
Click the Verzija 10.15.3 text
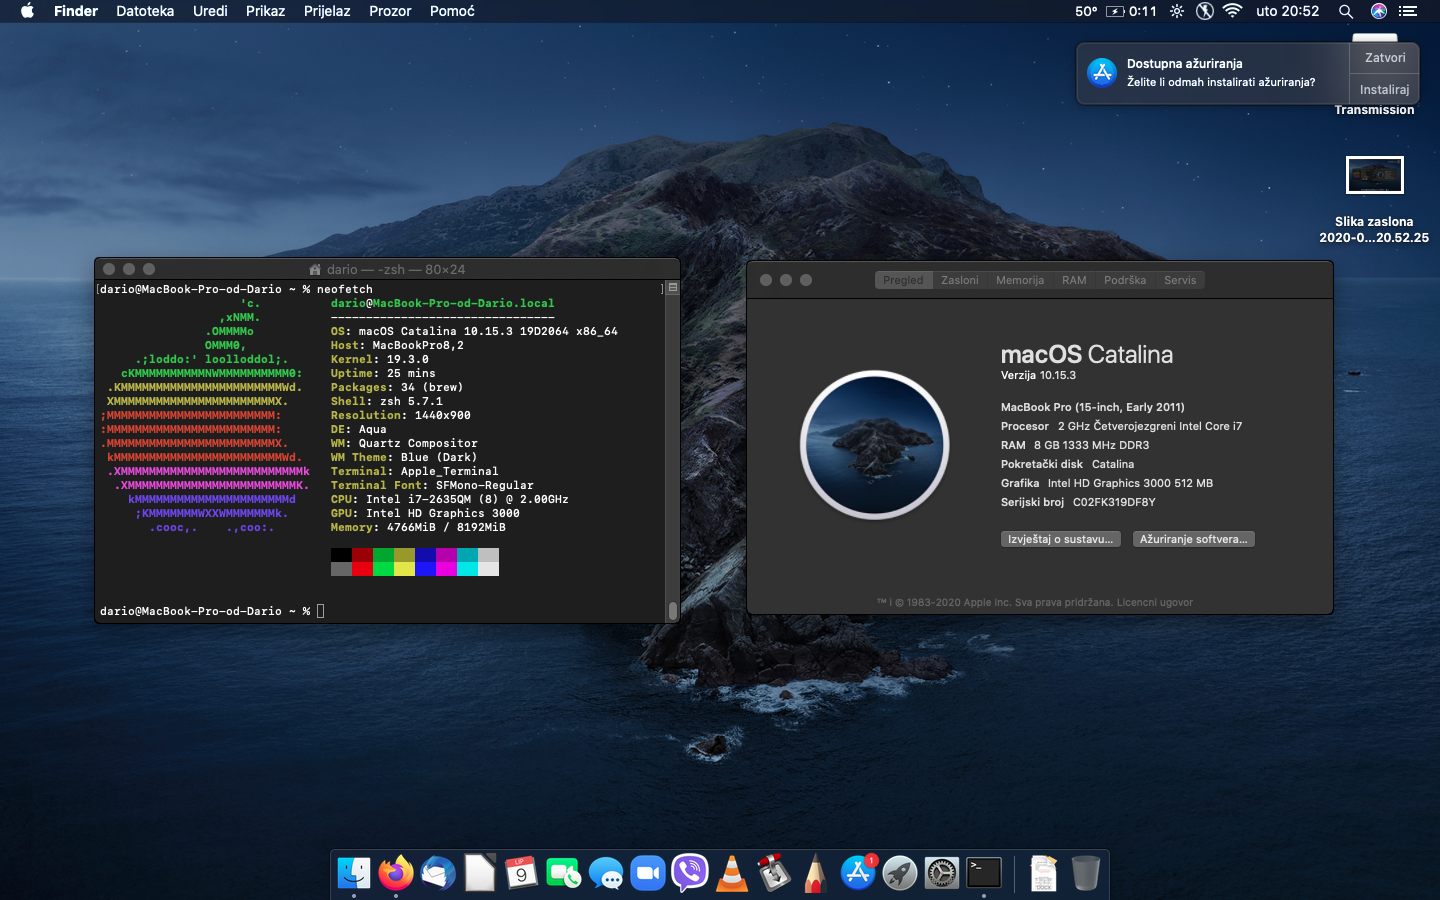click(x=1038, y=375)
